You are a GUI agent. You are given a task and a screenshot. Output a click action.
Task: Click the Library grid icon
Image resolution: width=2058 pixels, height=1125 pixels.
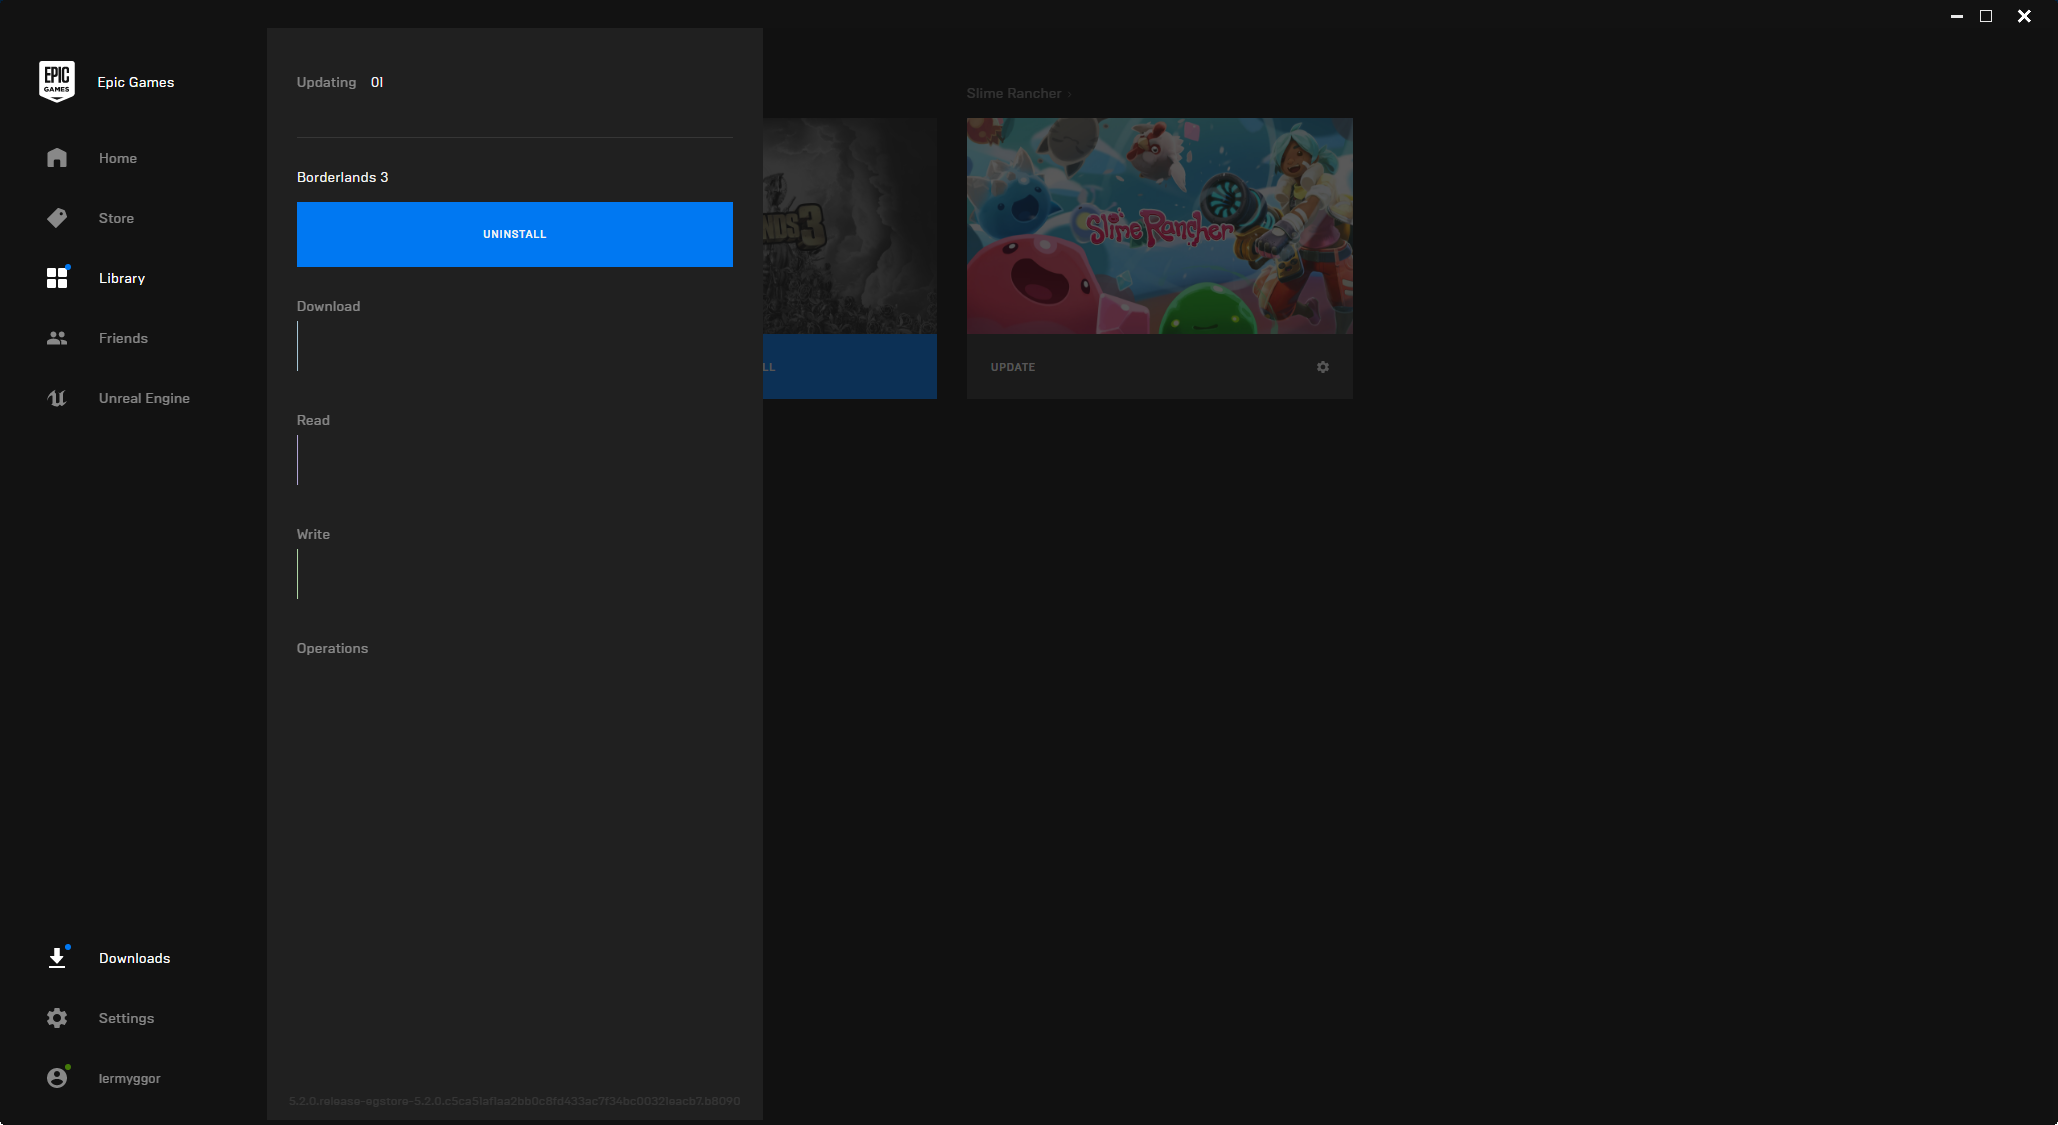57,278
